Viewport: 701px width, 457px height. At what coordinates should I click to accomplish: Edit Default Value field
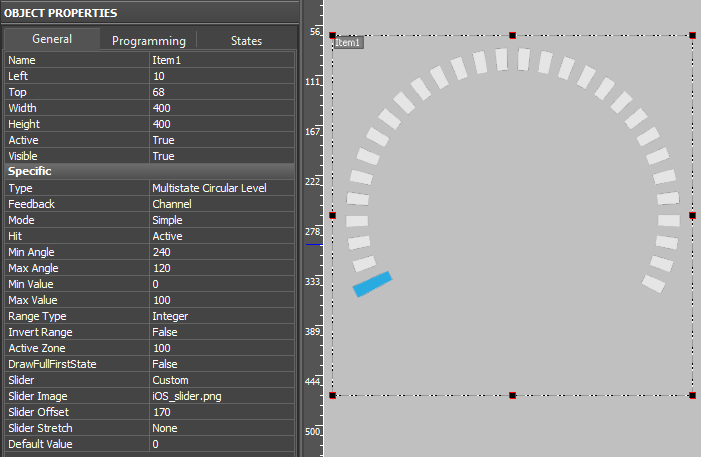coord(222,444)
